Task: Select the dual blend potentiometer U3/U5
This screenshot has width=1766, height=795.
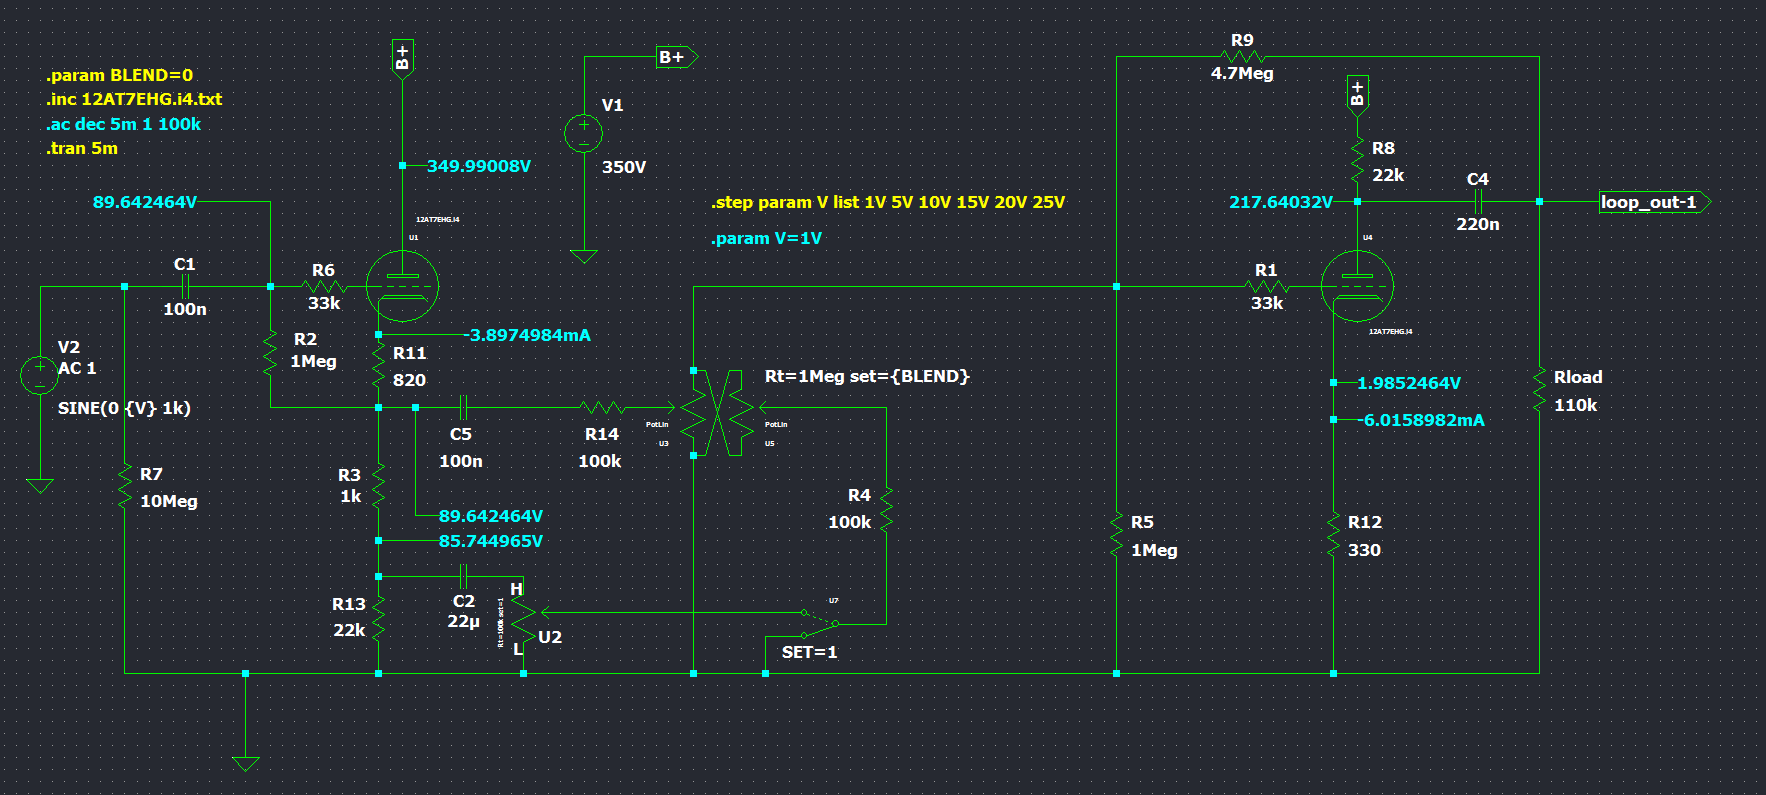Action: coord(717,412)
